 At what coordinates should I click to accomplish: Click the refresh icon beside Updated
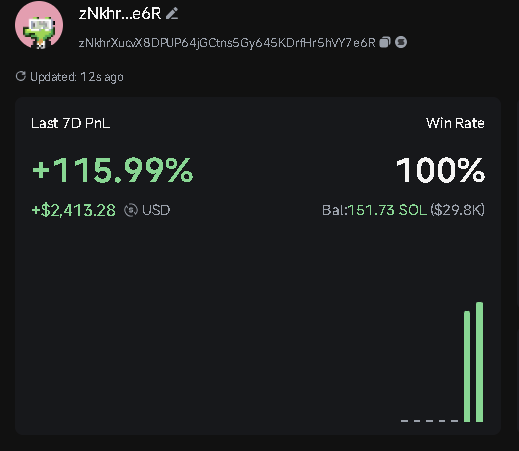coord(21,76)
